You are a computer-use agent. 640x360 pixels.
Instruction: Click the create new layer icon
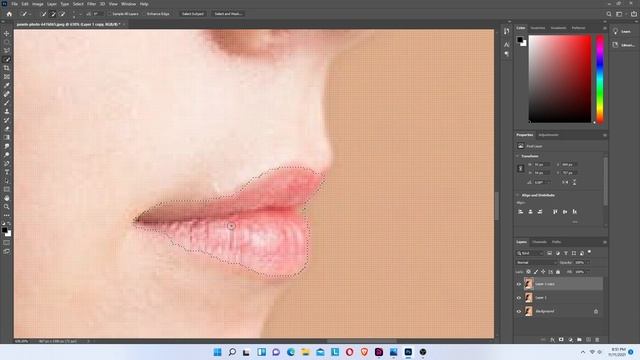pyautogui.click(x=588, y=340)
